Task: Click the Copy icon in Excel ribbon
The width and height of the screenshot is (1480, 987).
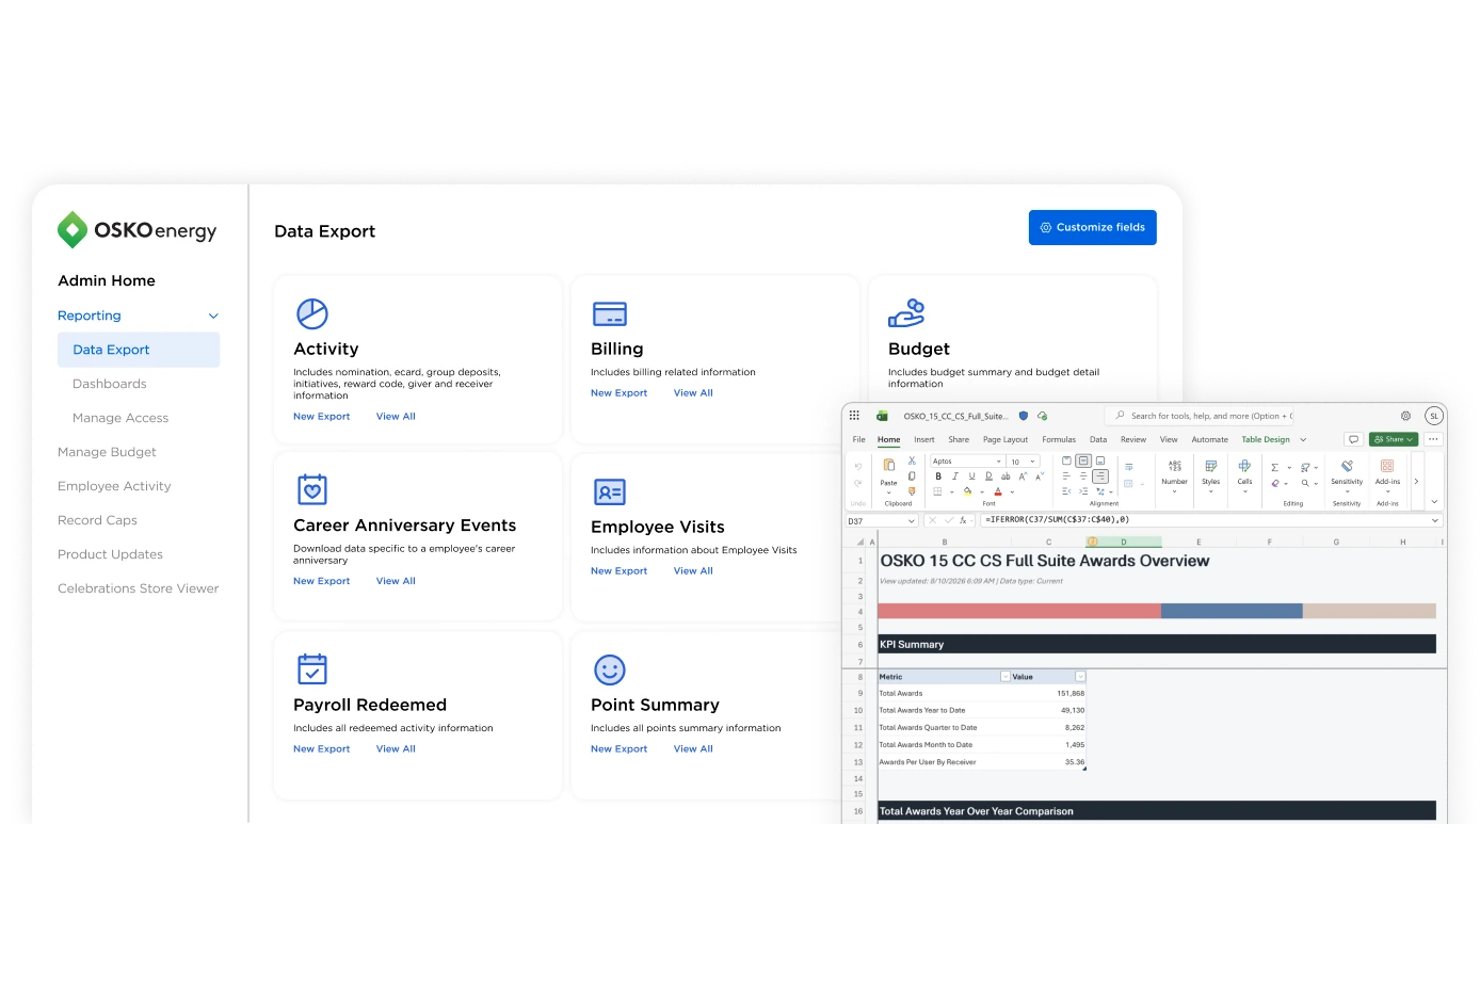Action: coord(911,476)
